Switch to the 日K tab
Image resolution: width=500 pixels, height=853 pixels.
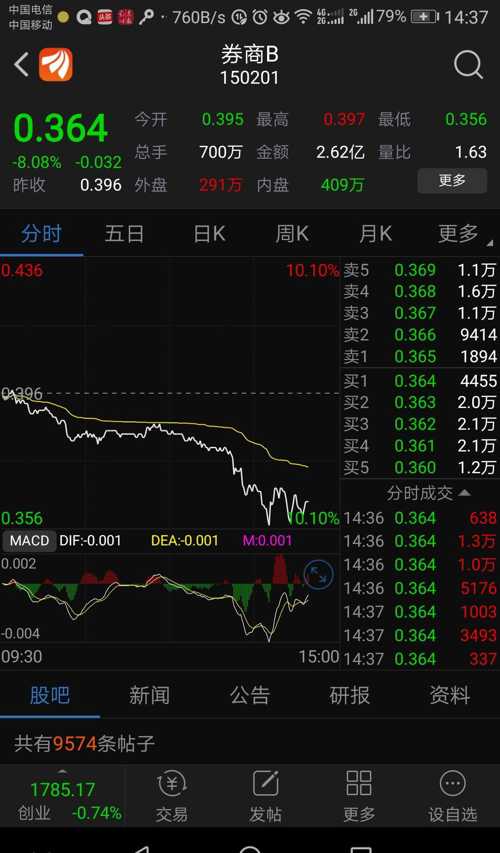tap(209, 234)
